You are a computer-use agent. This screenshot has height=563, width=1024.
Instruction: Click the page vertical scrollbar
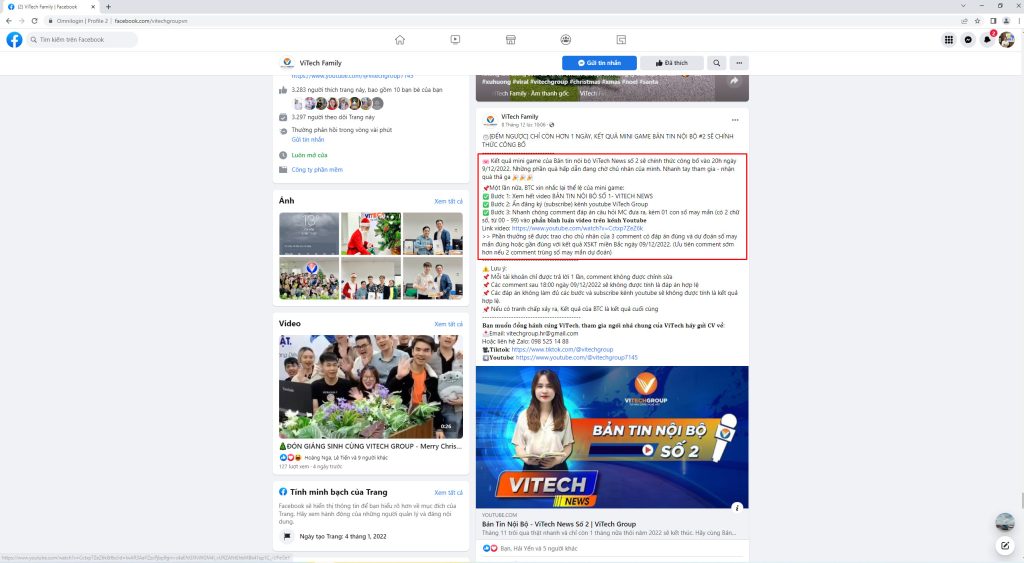tap(1021, 502)
